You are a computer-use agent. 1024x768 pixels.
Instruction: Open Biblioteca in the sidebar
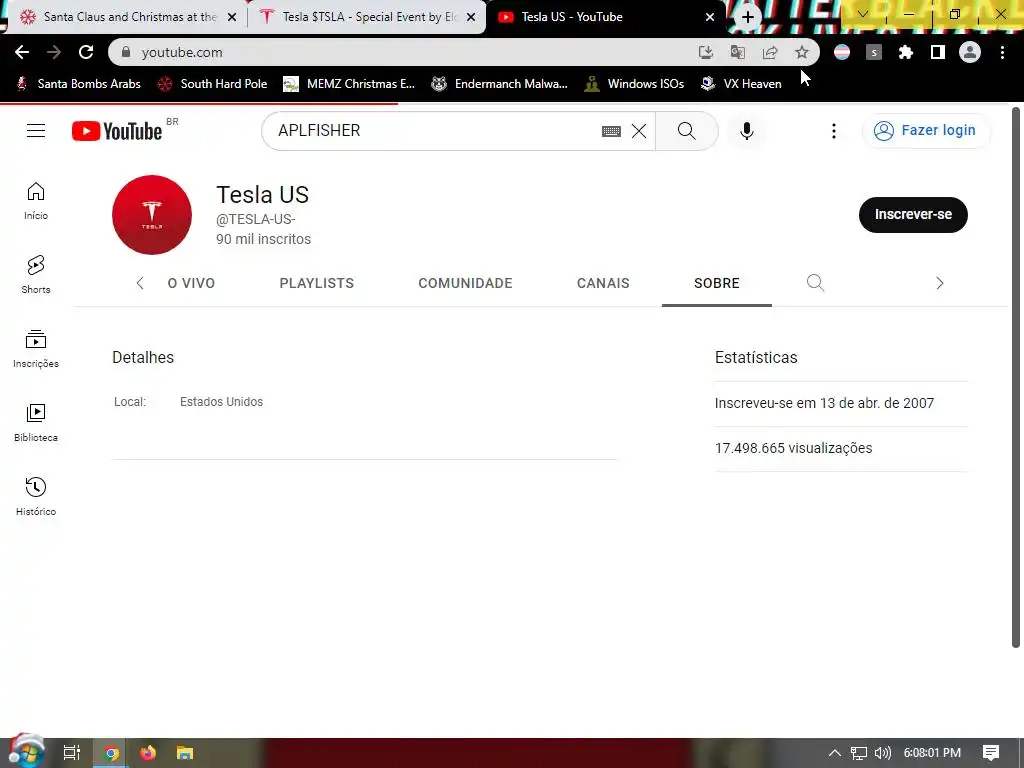[x=36, y=423]
